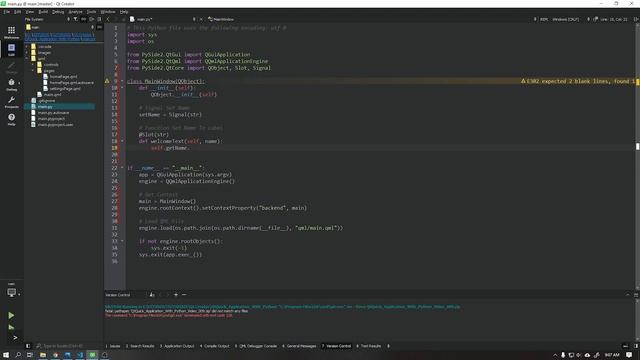Open File Explorer from the taskbar
The height and width of the screenshot is (360, 640).
click(x=43, y=355)
